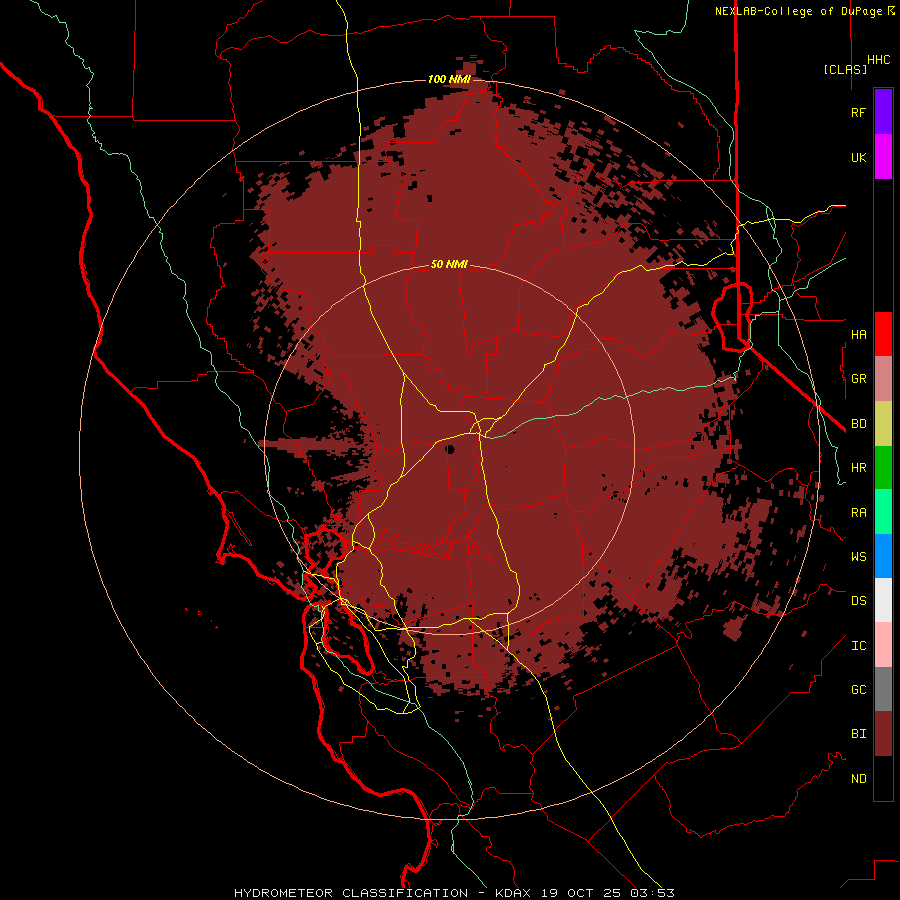This screenshot has width=900, height=900.
Task: Click the GC legend label
Action: click(x=859, y=689)
